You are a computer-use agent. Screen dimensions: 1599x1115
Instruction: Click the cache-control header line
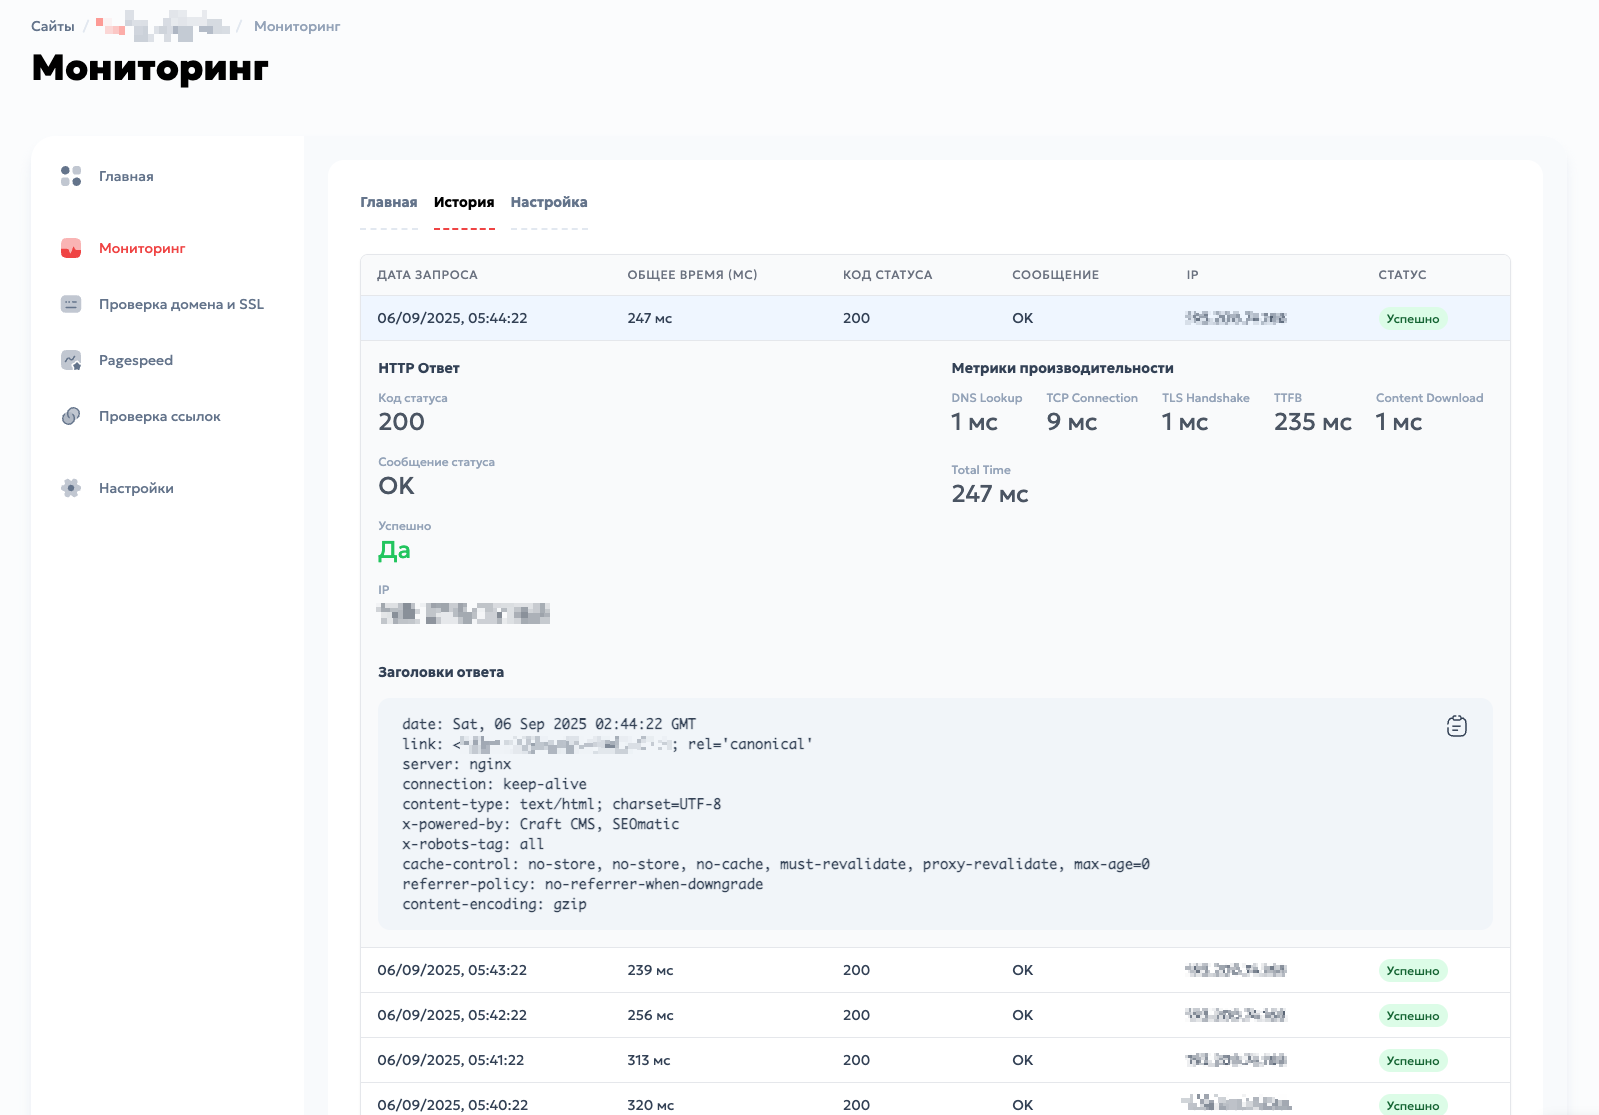[776, 864]
